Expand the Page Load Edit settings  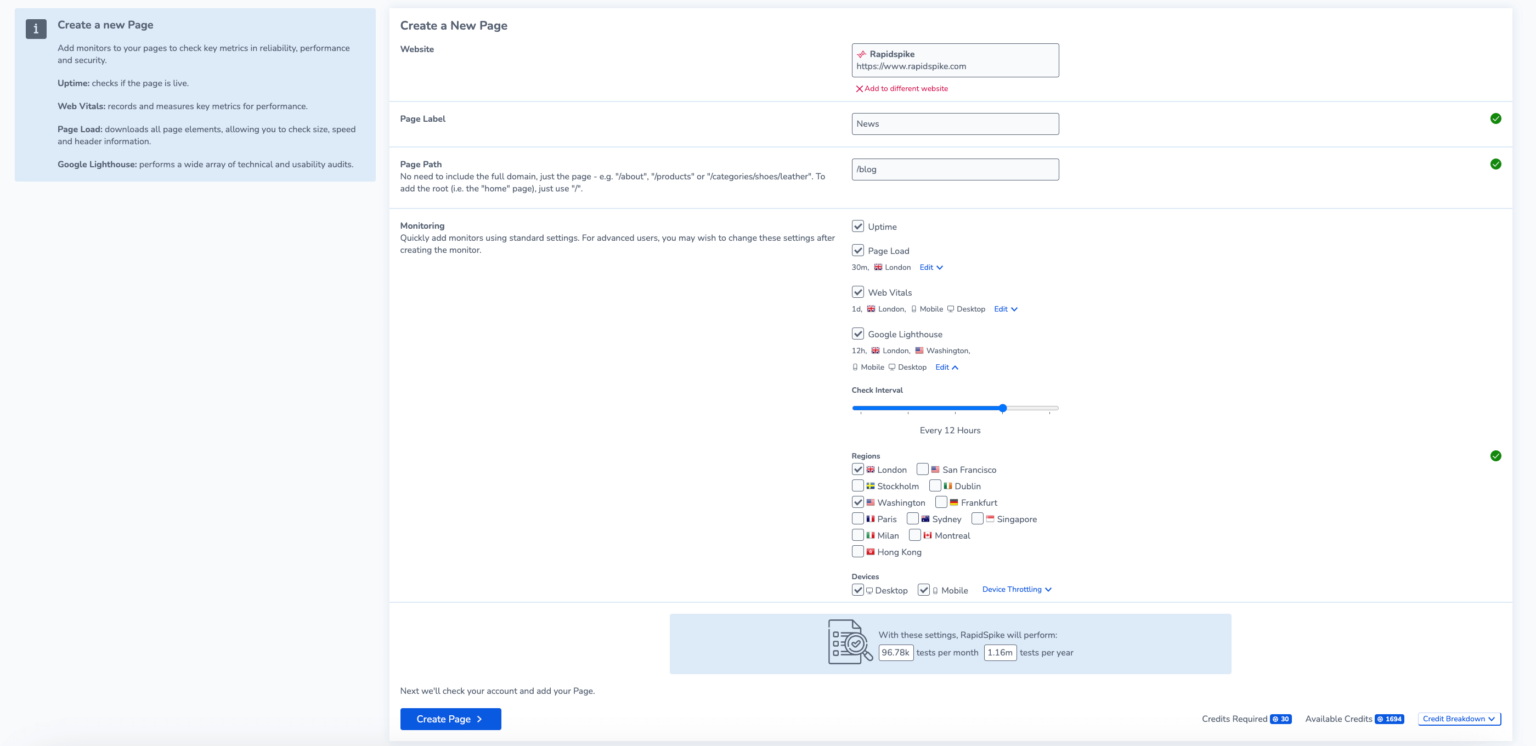pos(931,268)
